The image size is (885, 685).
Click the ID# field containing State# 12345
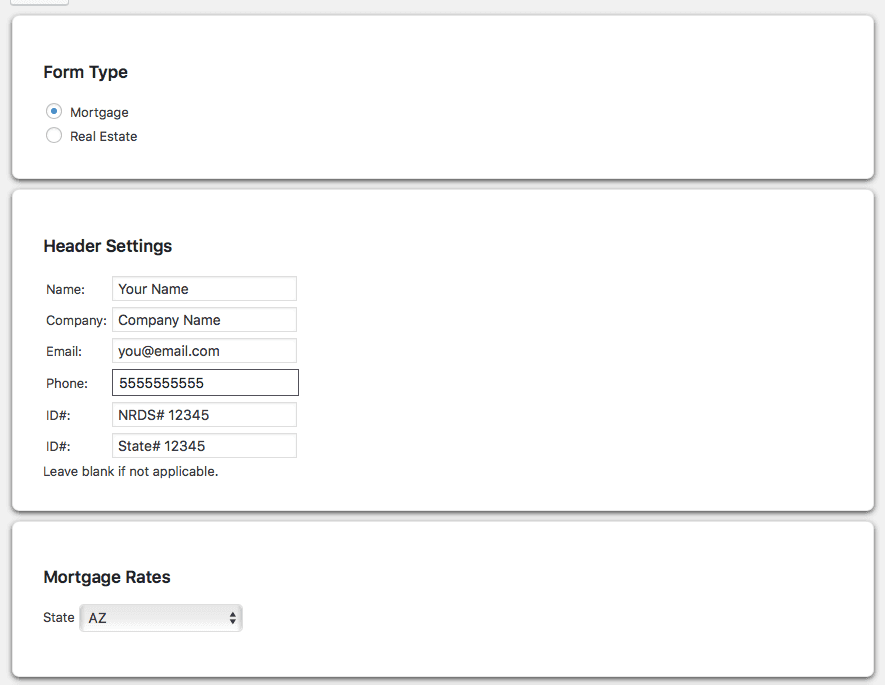pos(204,446)
